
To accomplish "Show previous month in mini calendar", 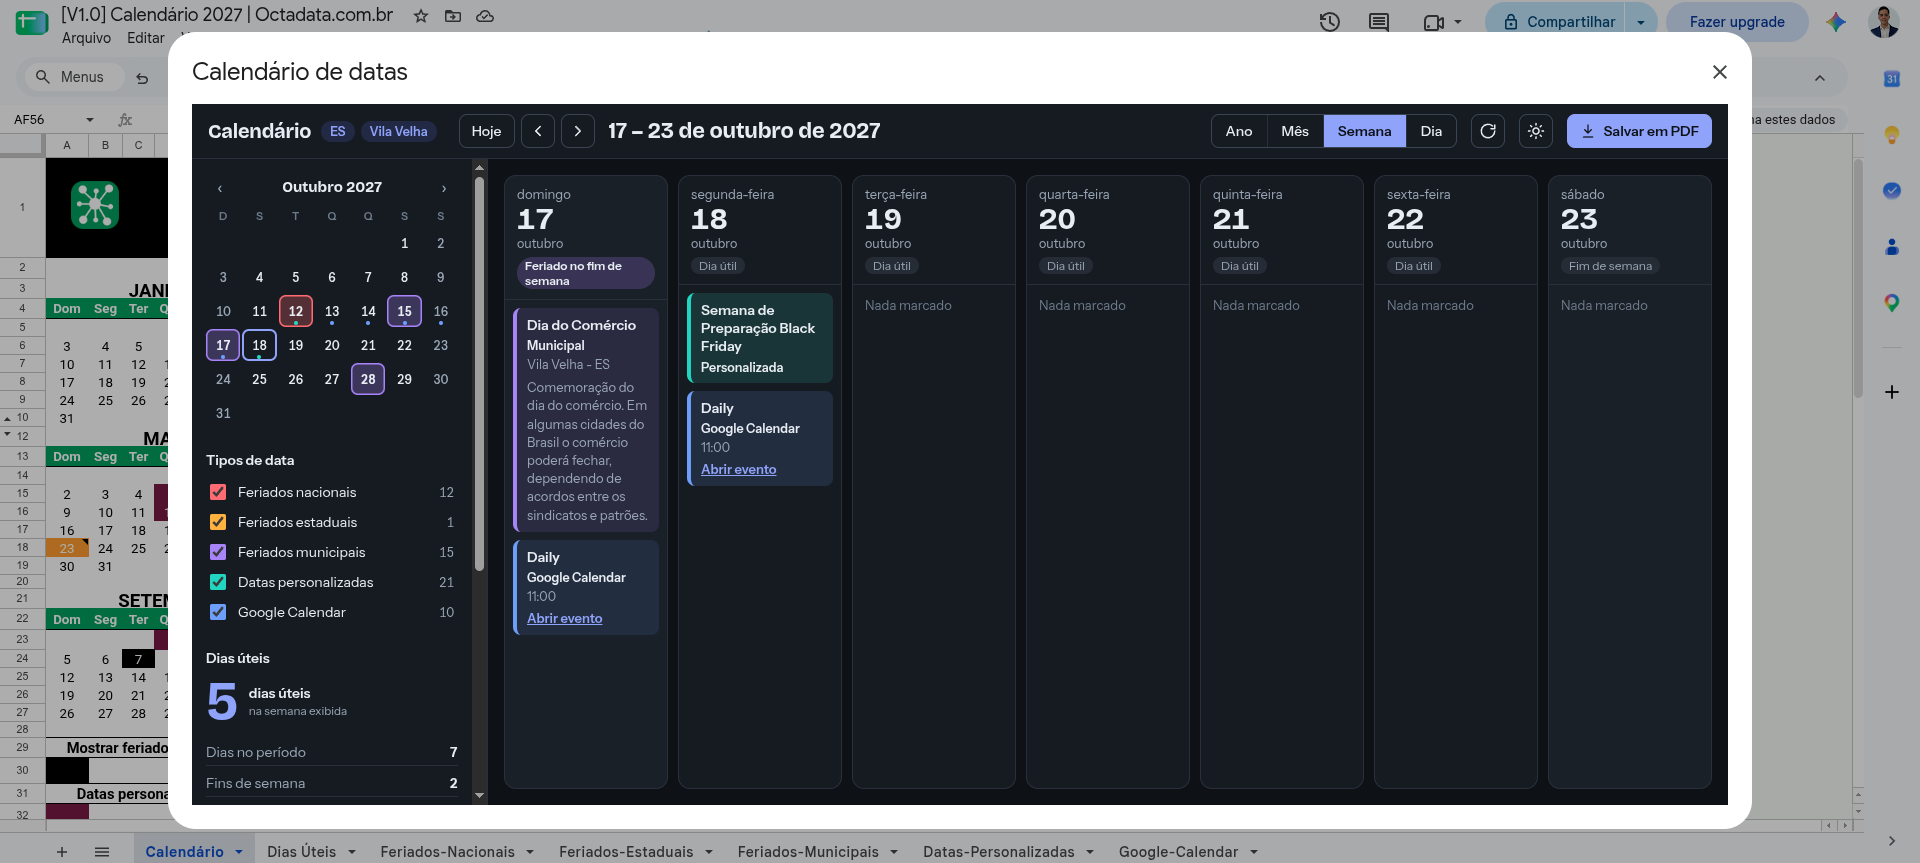I will [x=220, y=188].
